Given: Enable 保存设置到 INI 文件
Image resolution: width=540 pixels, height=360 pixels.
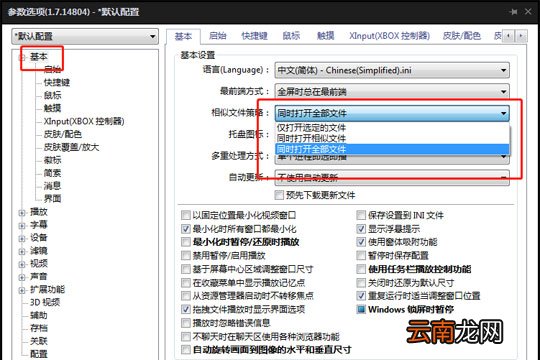Looking at the screenshot, I should coord(361,215).
